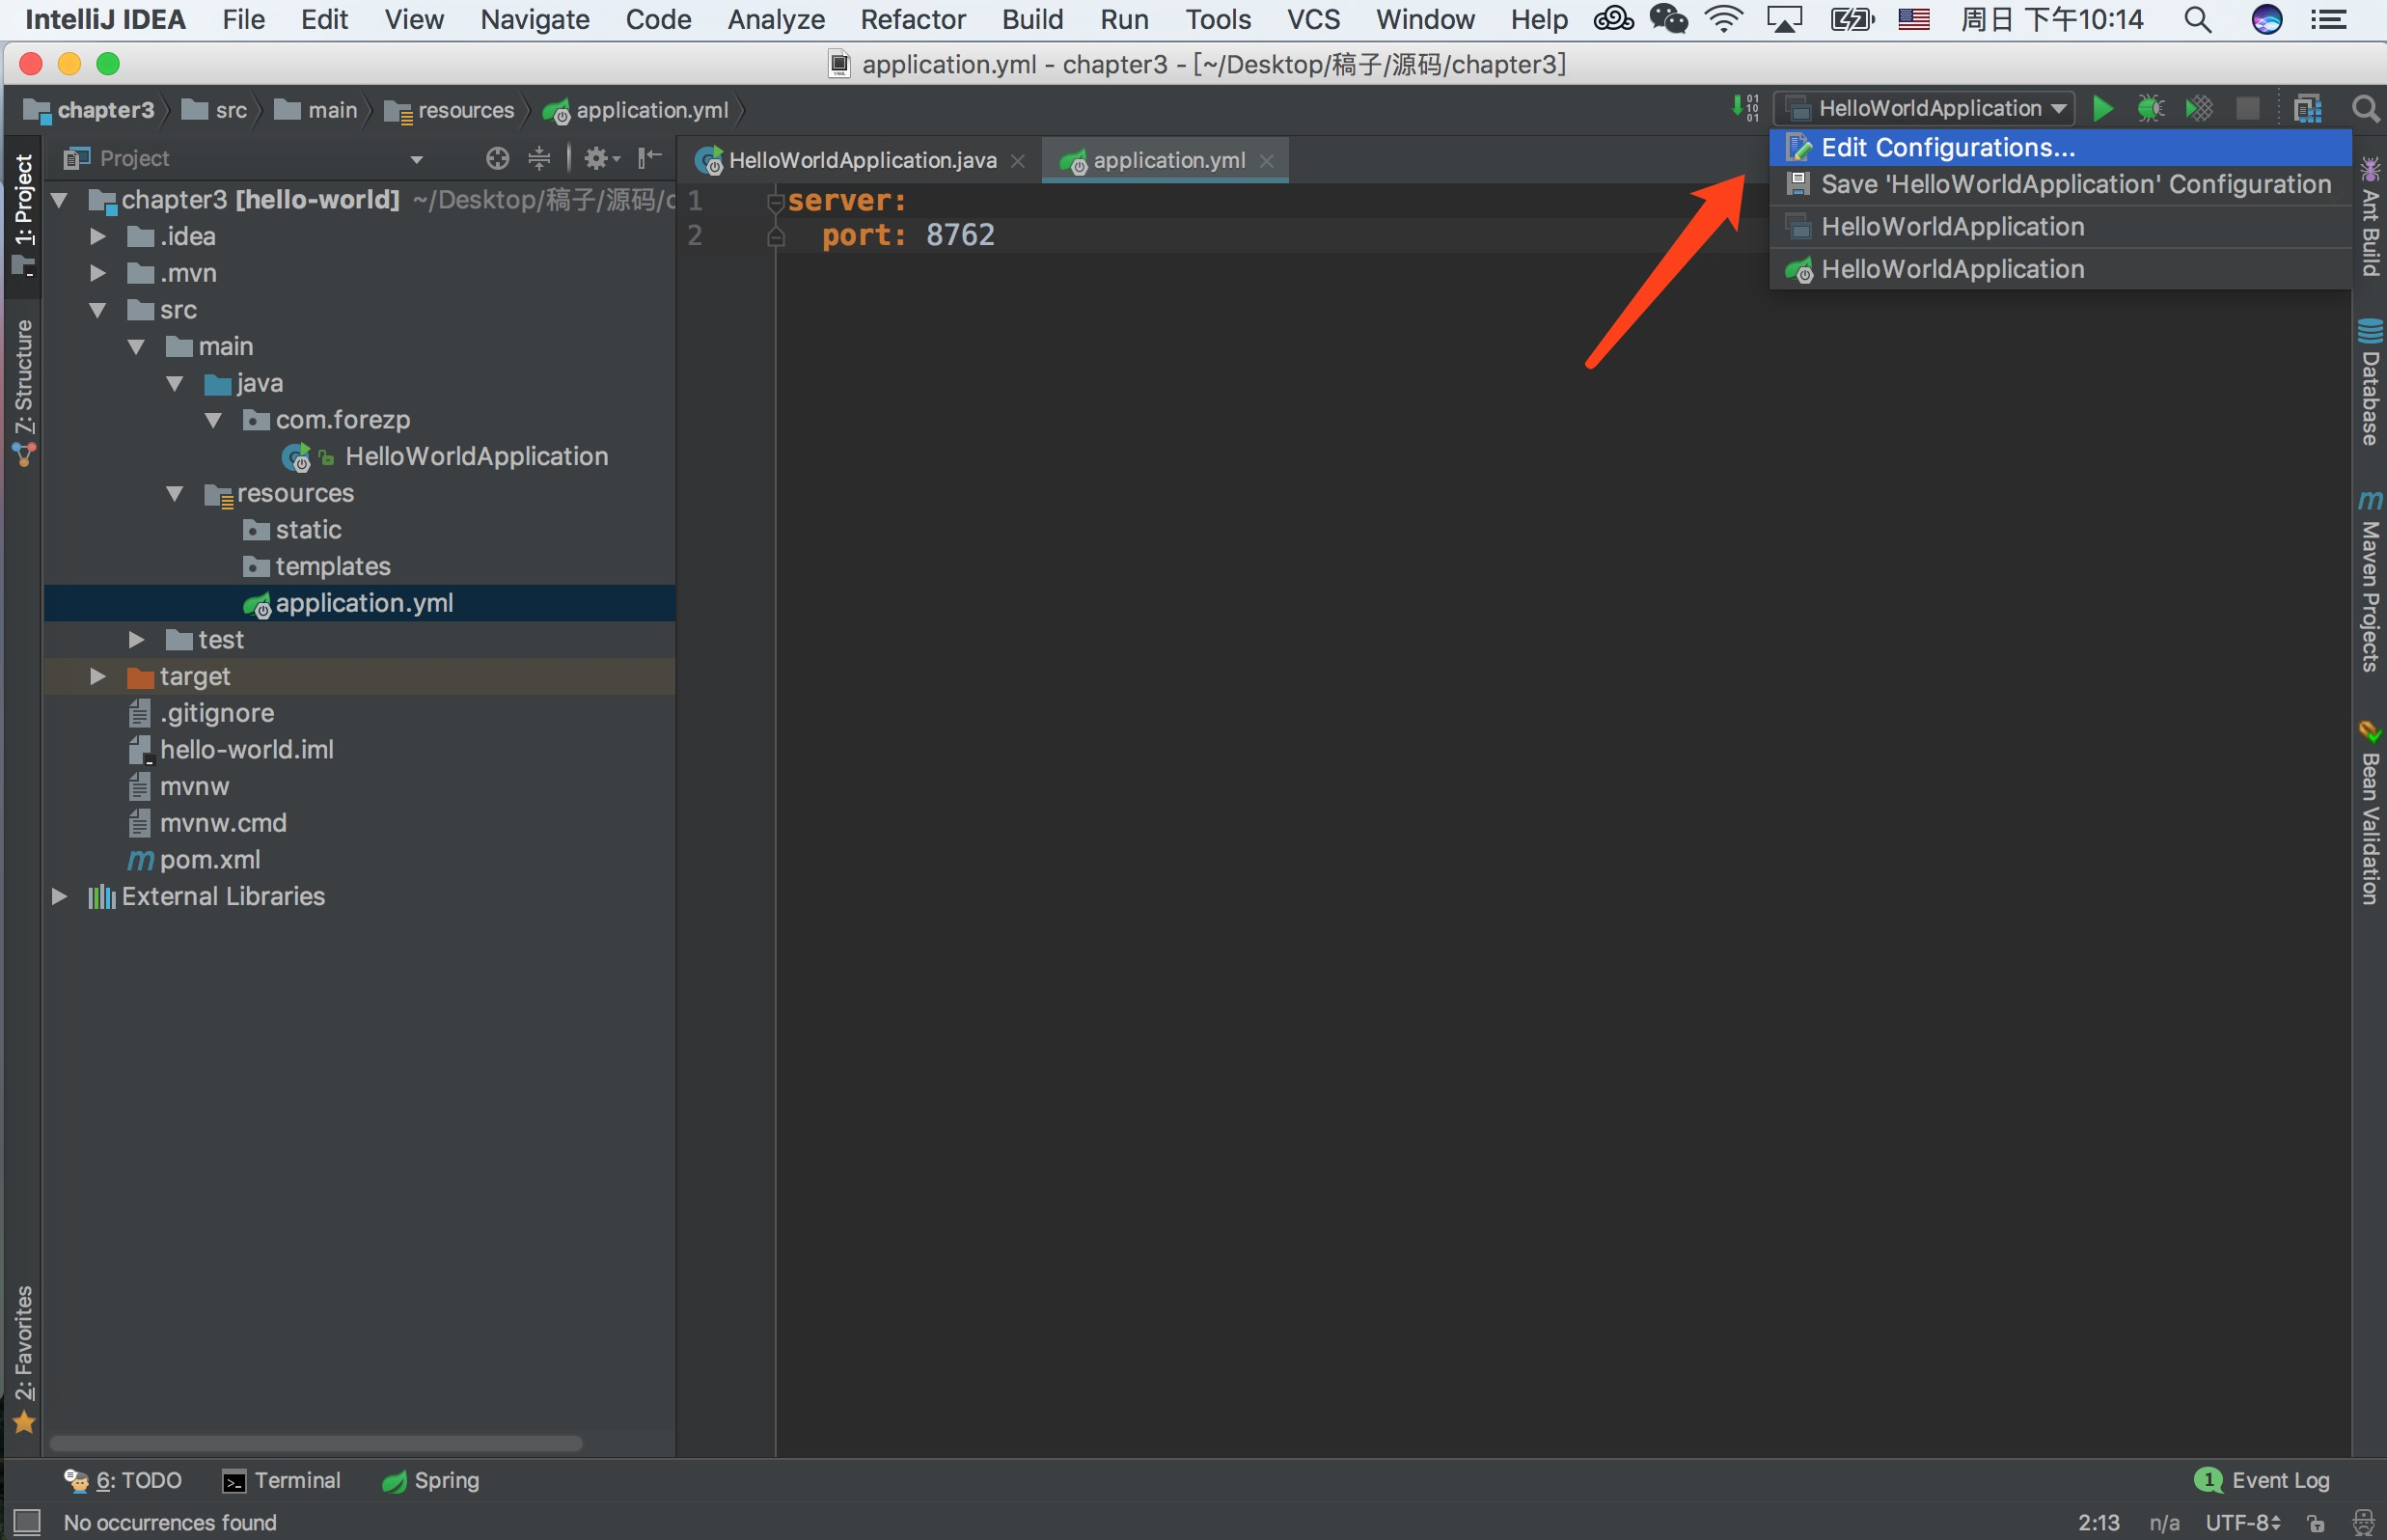
Task: Click the Project panel horizontal scrollbar
Action: [316, 1443]
